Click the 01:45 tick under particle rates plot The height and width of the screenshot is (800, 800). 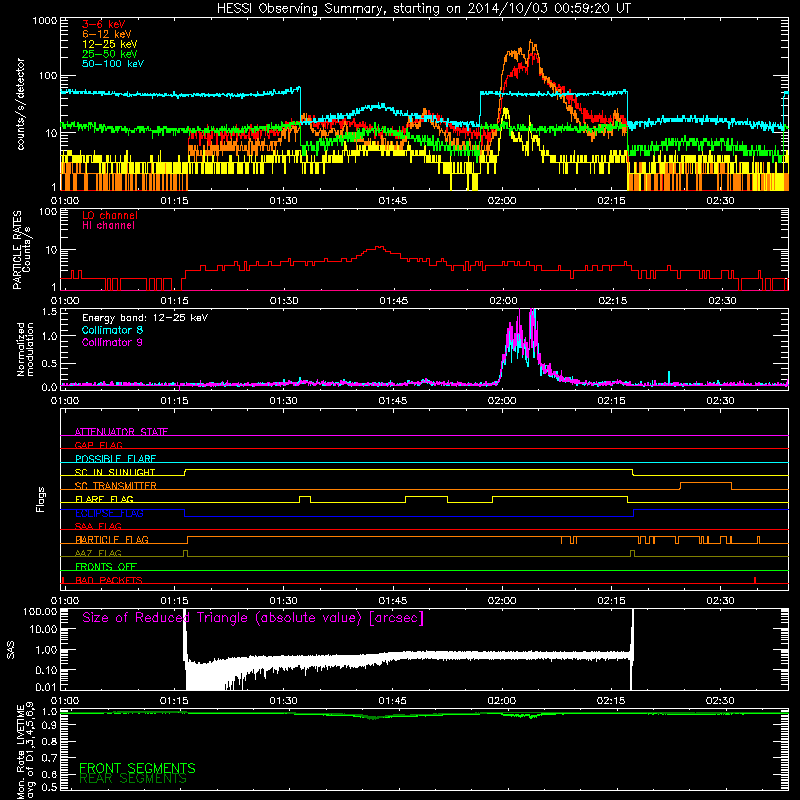coord(393,301)
